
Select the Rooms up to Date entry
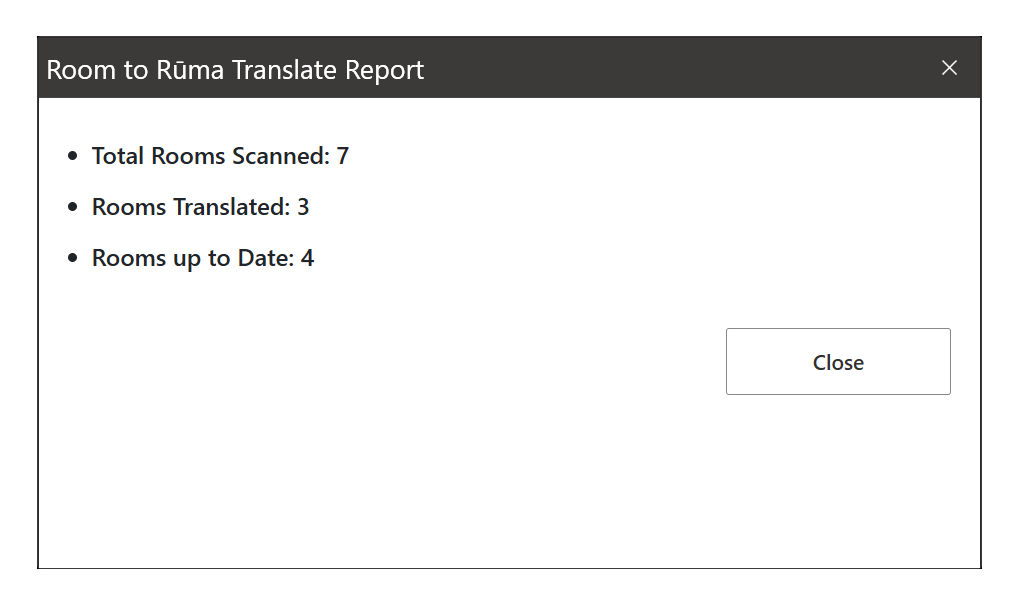click(202, 257)
